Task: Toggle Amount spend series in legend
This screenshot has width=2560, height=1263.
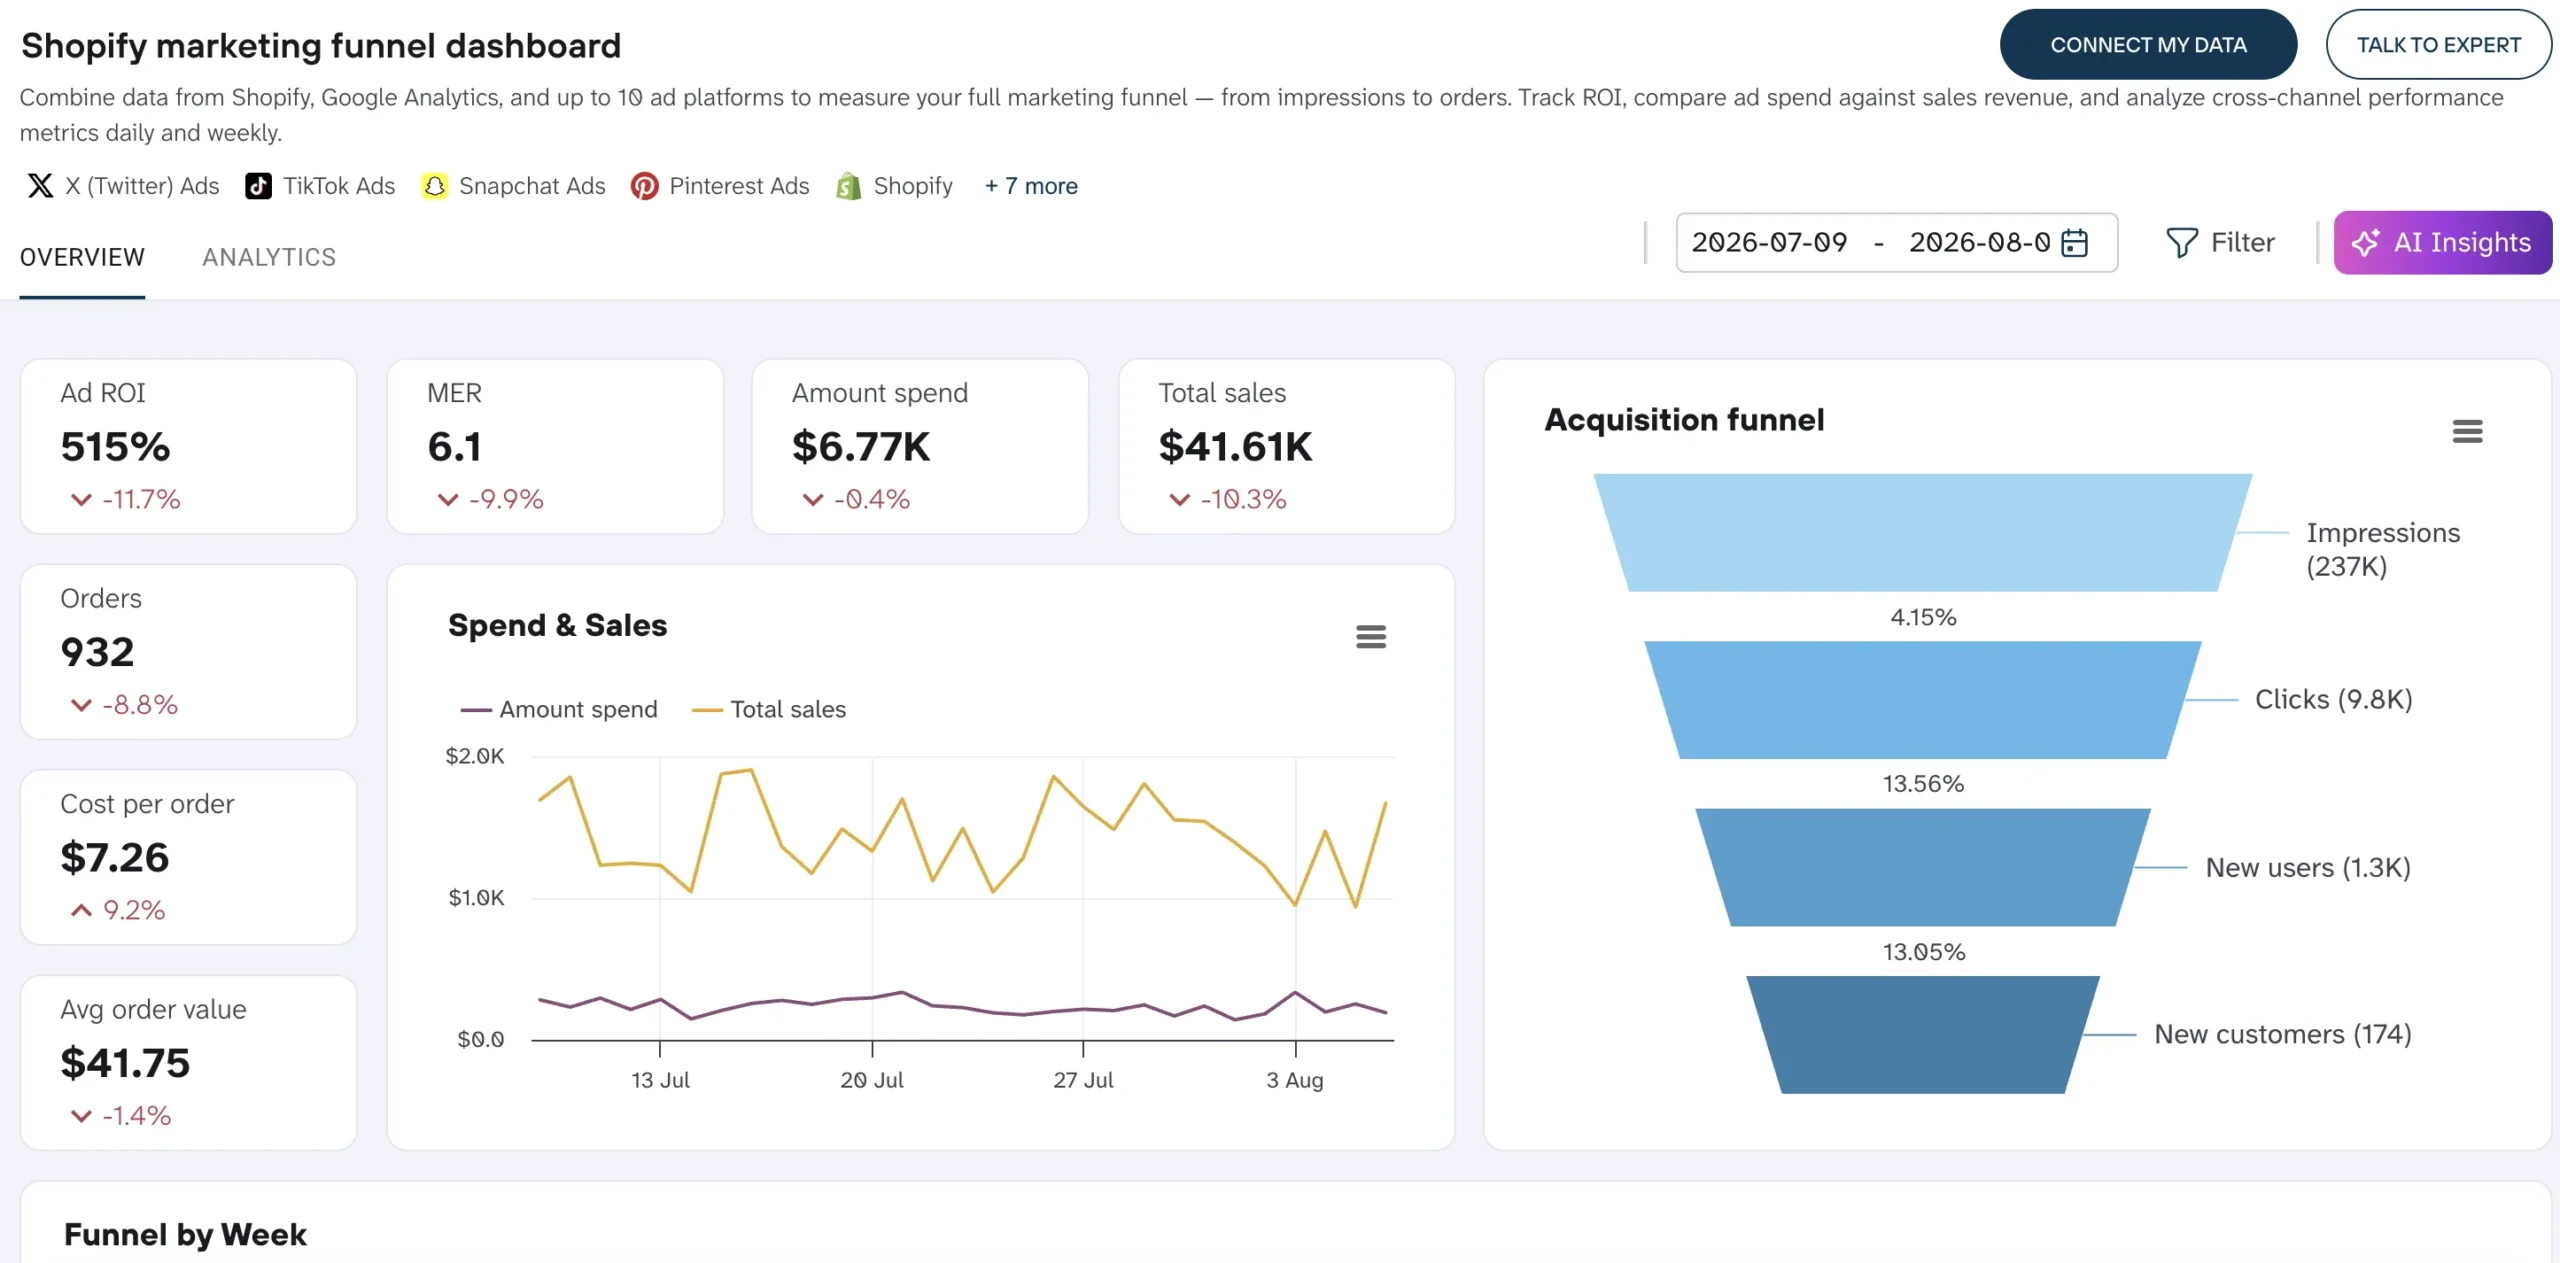Action: [559, 710]
